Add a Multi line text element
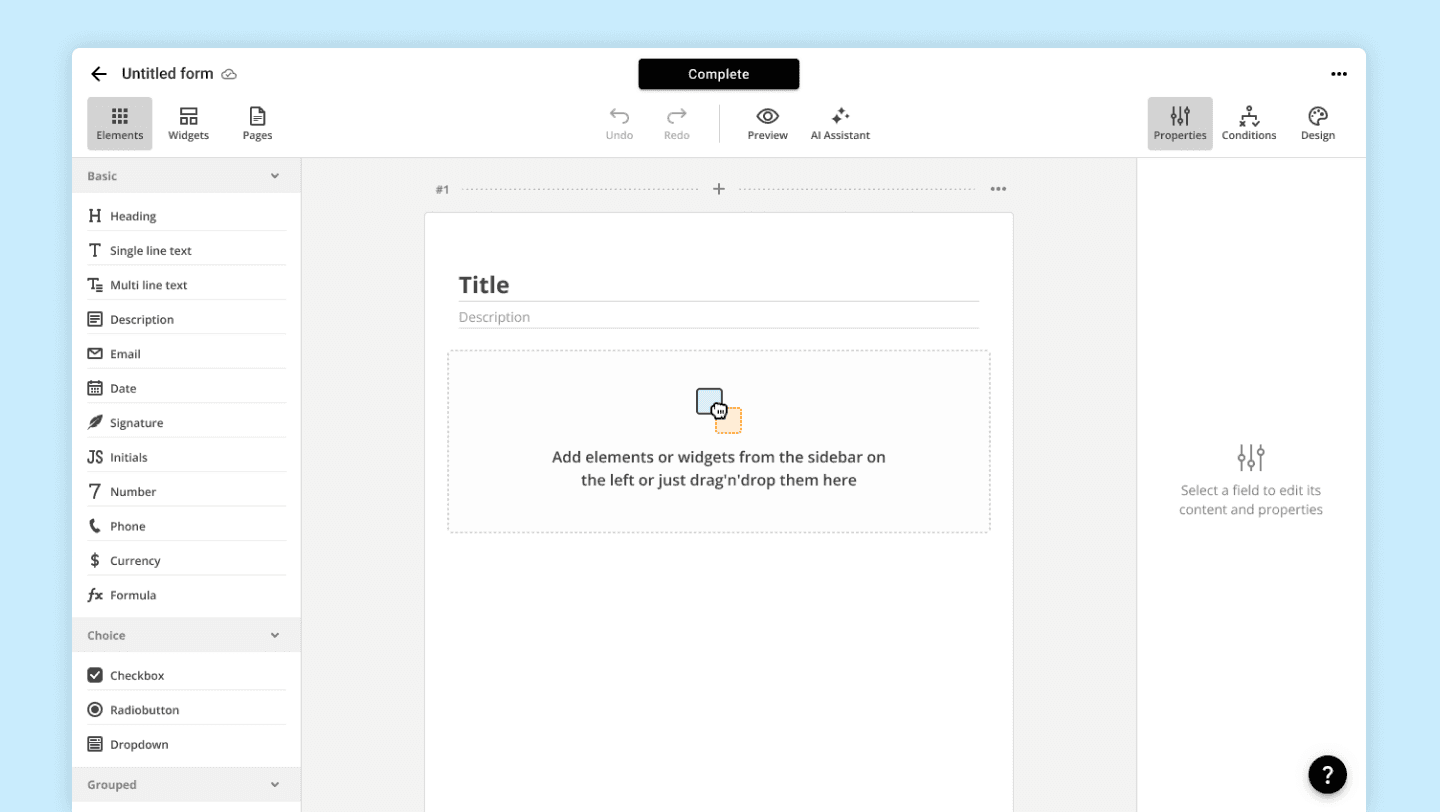 [x=186, y=285]
